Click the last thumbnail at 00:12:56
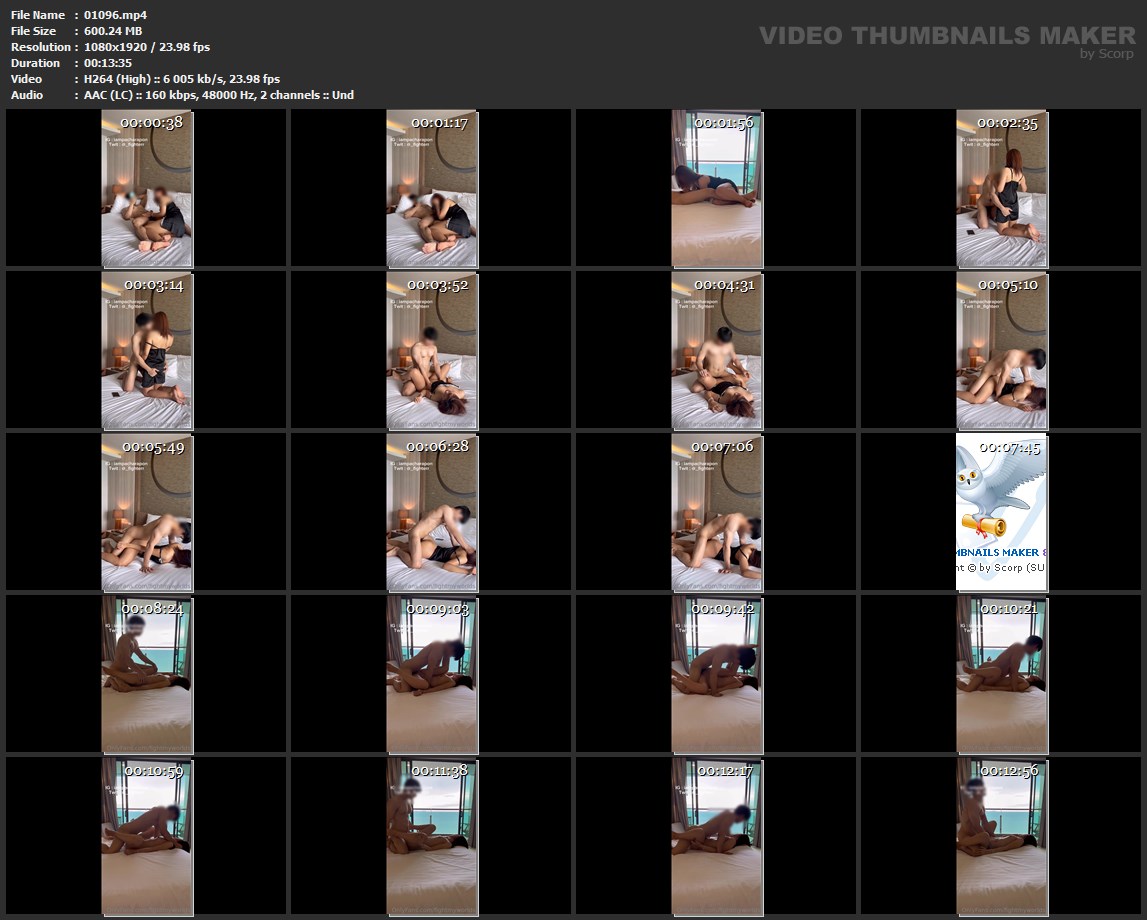This screenshot has height=920, width=1147. (1002, 836)
